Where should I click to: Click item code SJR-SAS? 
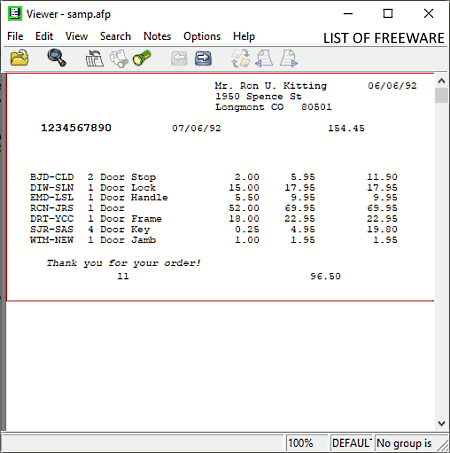click(x=52, y=229)
